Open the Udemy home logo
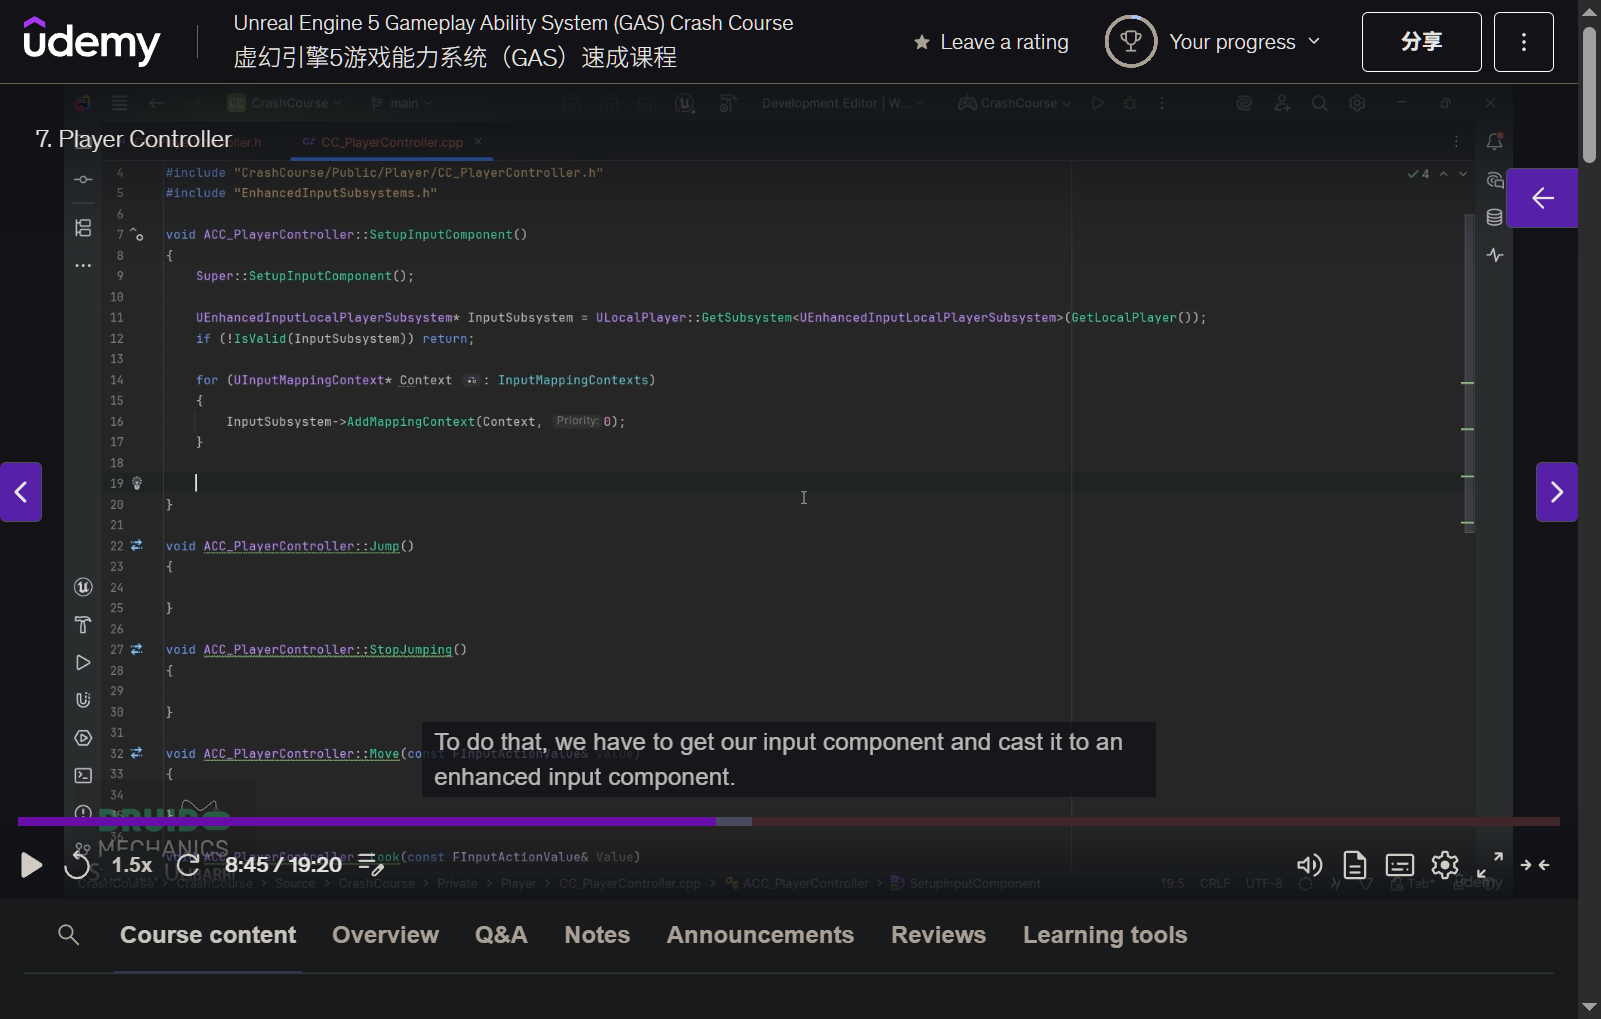 point(91,41)
